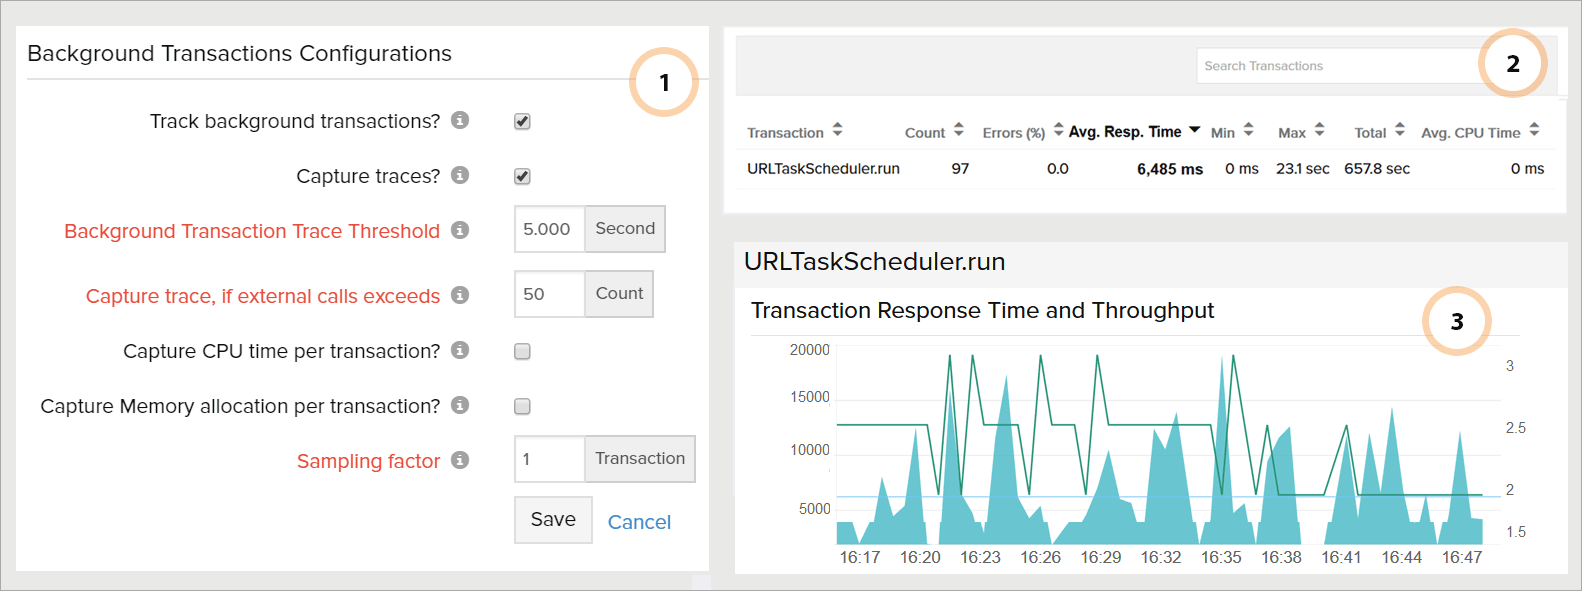The image size is (1582, 591).
Task: Cancel the configuration changes
Action: (639, 522)
